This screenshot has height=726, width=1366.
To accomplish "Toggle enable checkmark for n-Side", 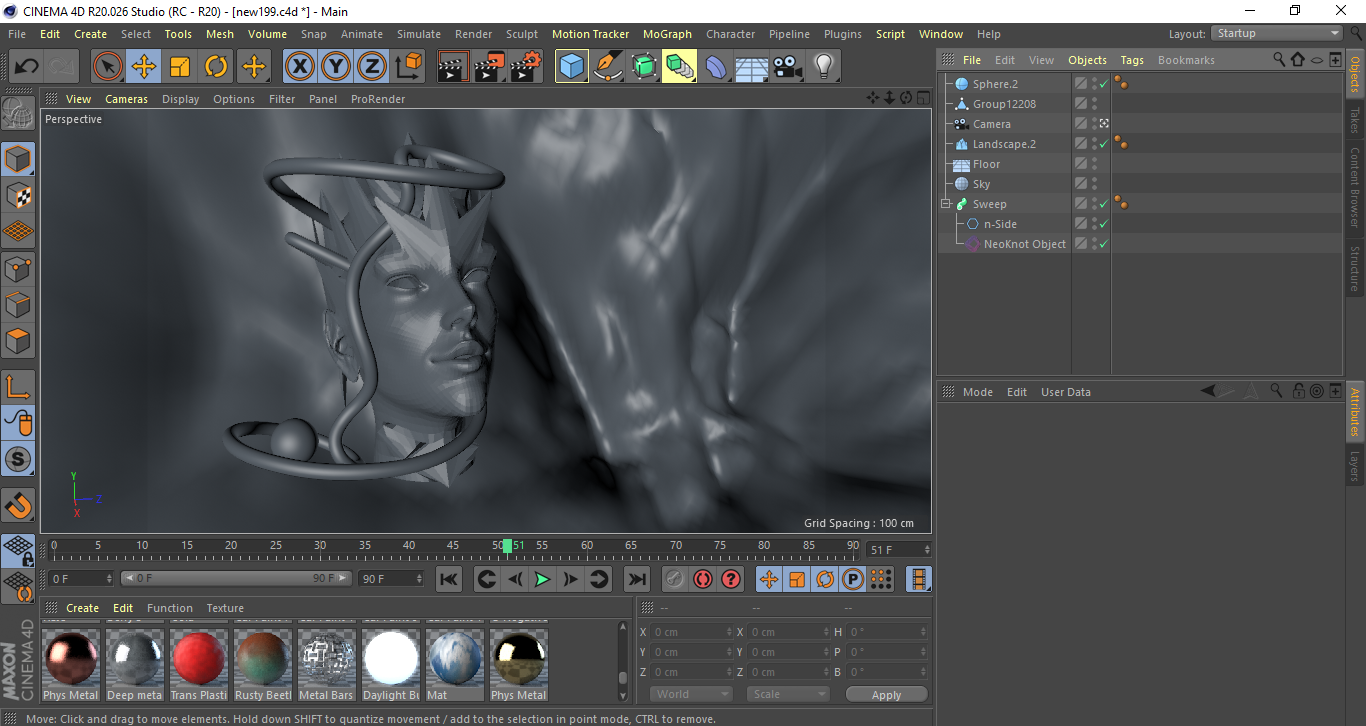I will click(1103, 224).
